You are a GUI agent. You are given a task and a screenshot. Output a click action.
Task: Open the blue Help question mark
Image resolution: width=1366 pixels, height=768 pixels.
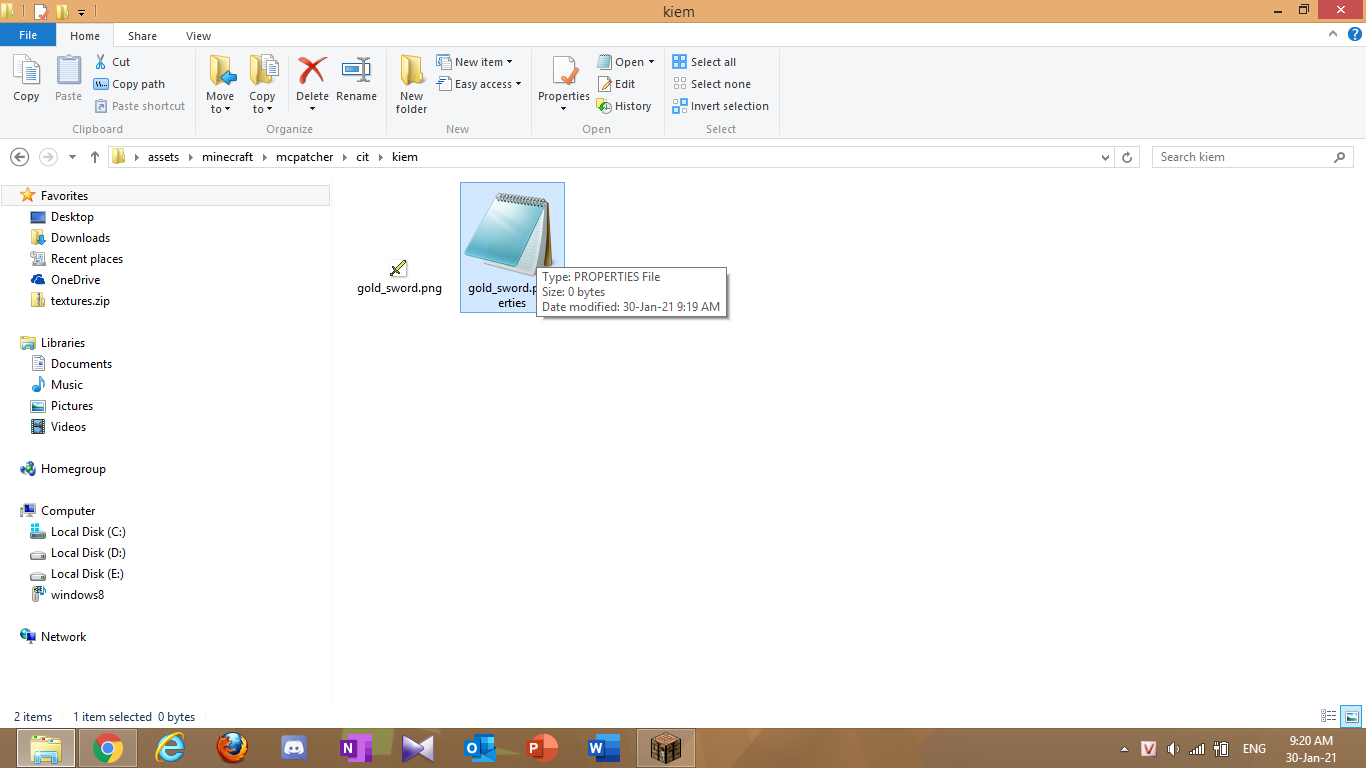coord(1355,34)
